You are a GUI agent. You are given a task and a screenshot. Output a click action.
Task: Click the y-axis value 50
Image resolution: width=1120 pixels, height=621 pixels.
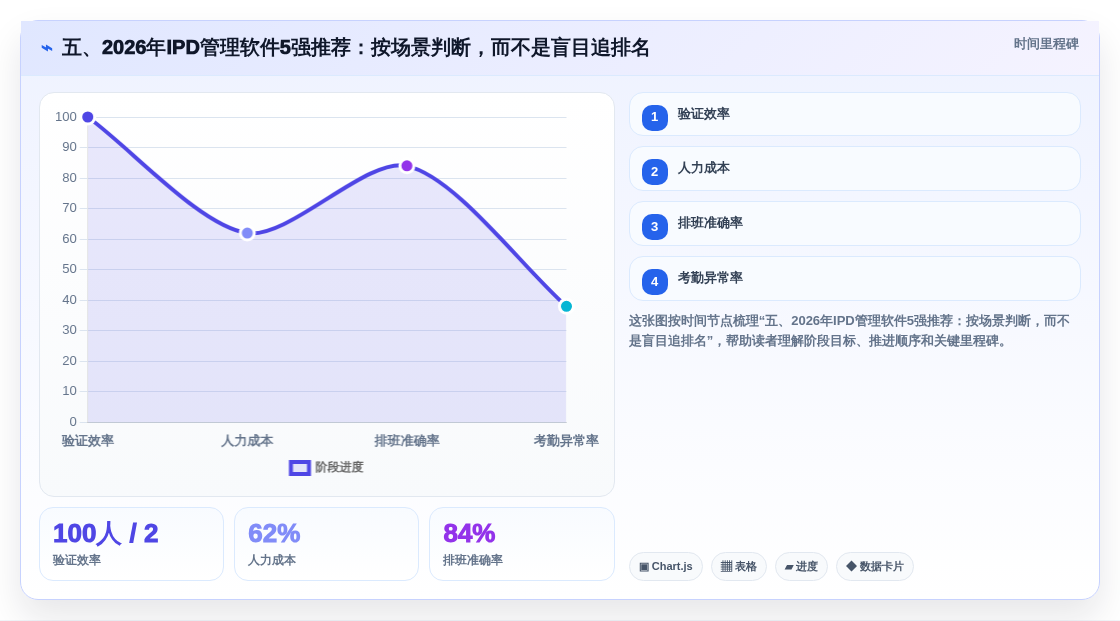click(x=69, y=269)
